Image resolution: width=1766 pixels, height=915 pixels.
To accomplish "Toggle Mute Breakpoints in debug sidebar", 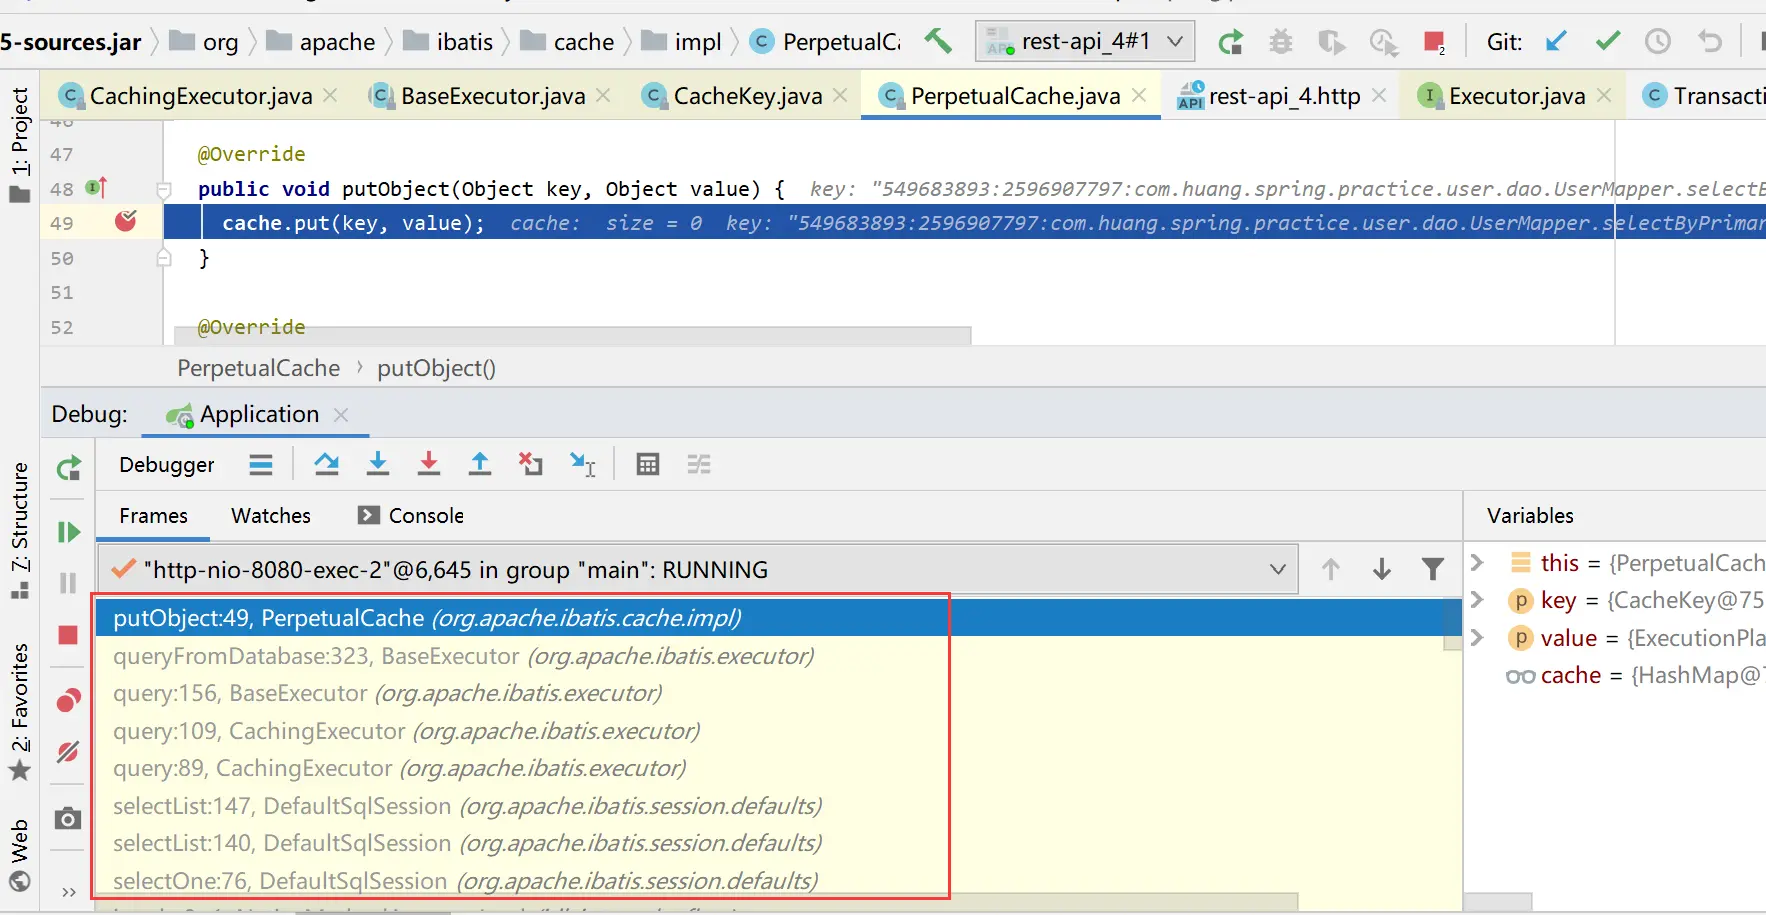I will coord(68,752).
